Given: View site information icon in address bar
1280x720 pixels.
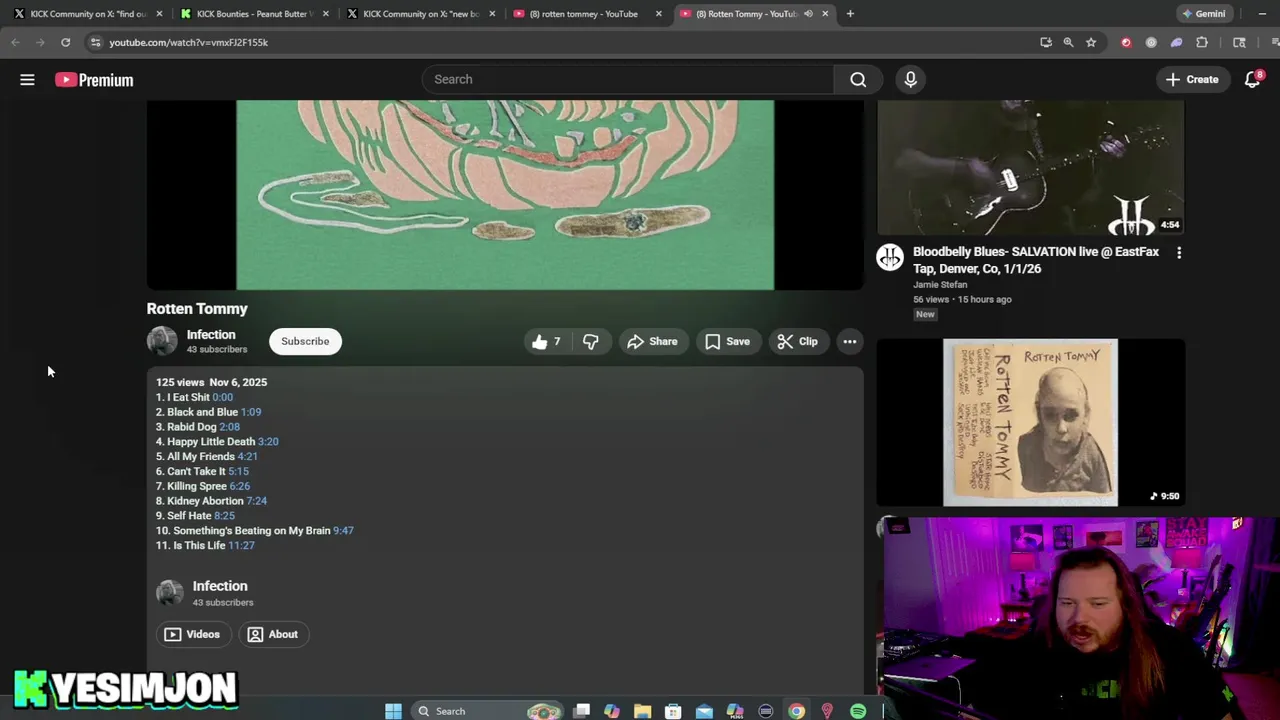Looking at the screenshot, I should 94,42.
